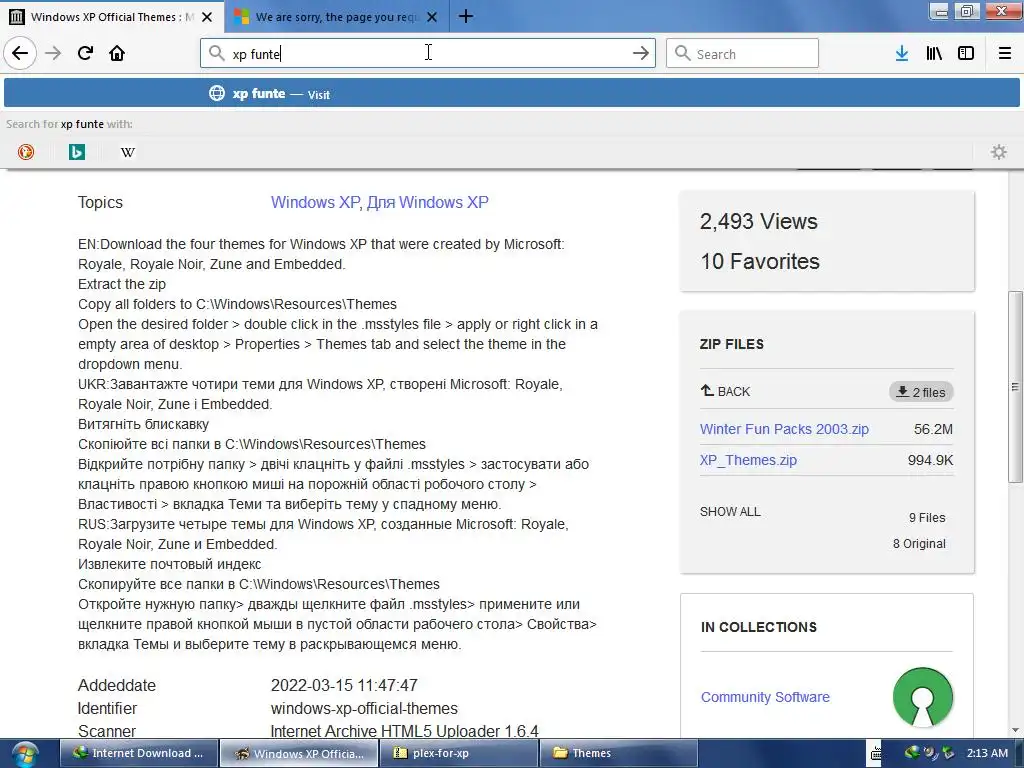Close the Windows XP Official Themes tab
The width and height of the screenshot is (1024, 768).
207,17
